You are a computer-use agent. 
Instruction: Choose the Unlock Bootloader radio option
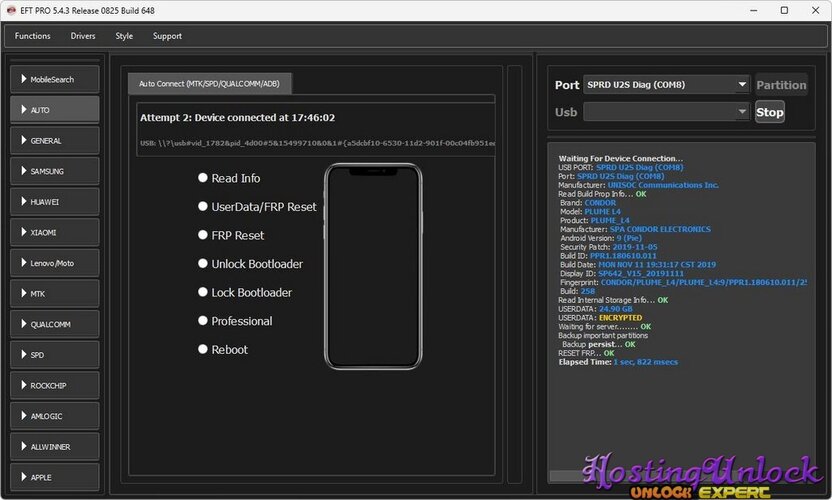click(x=203, y=264)
